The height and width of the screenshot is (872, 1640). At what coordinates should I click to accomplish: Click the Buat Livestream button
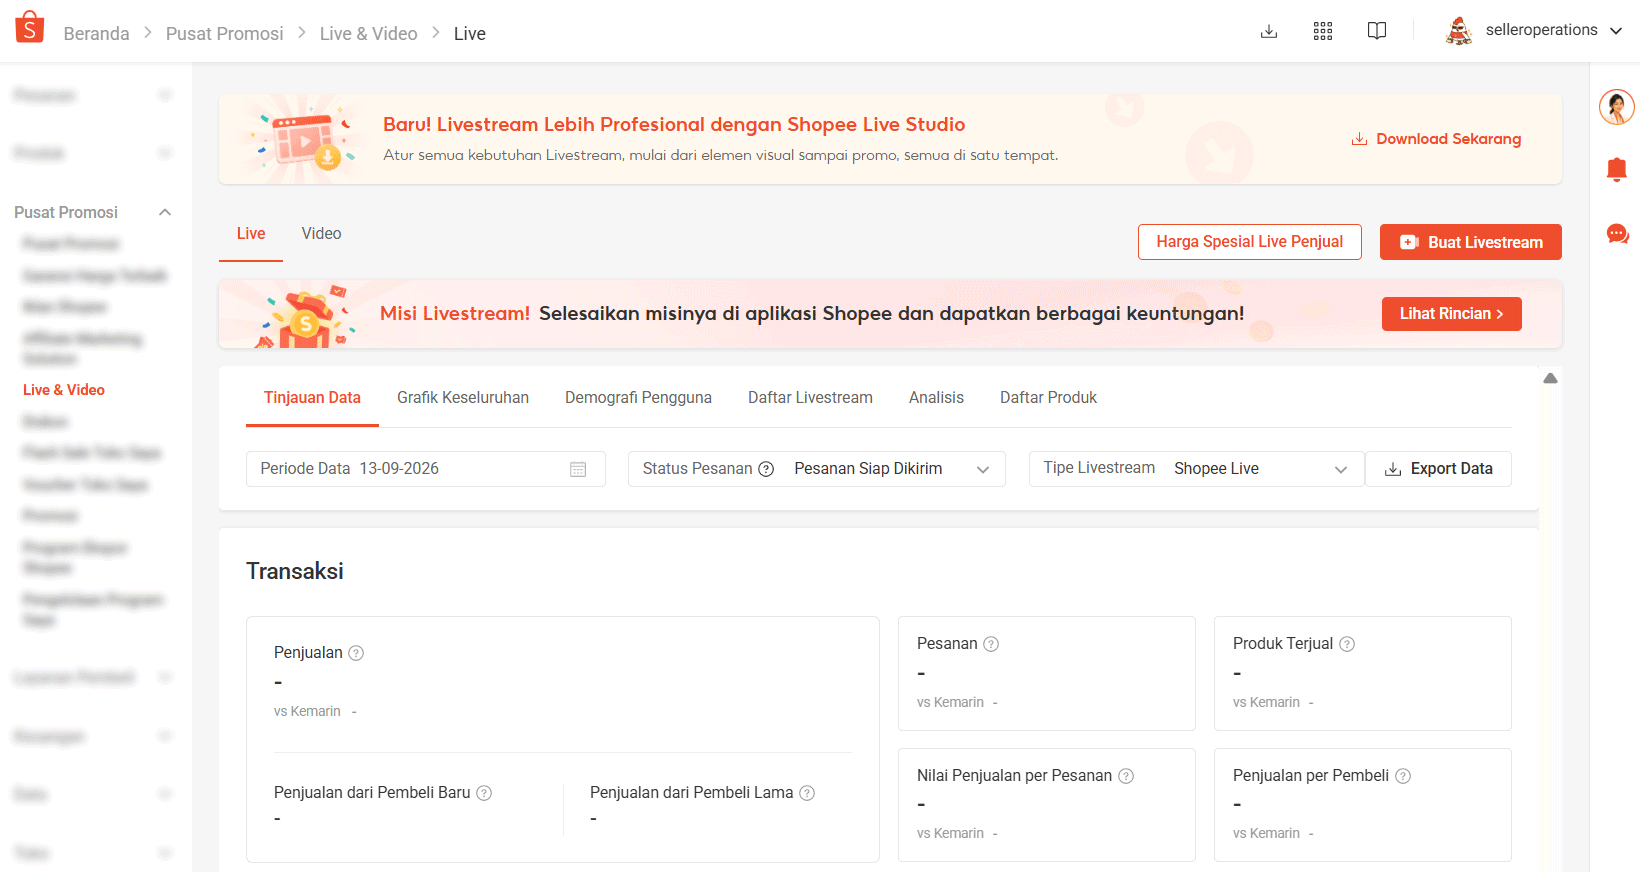(x=1471, y=242)
